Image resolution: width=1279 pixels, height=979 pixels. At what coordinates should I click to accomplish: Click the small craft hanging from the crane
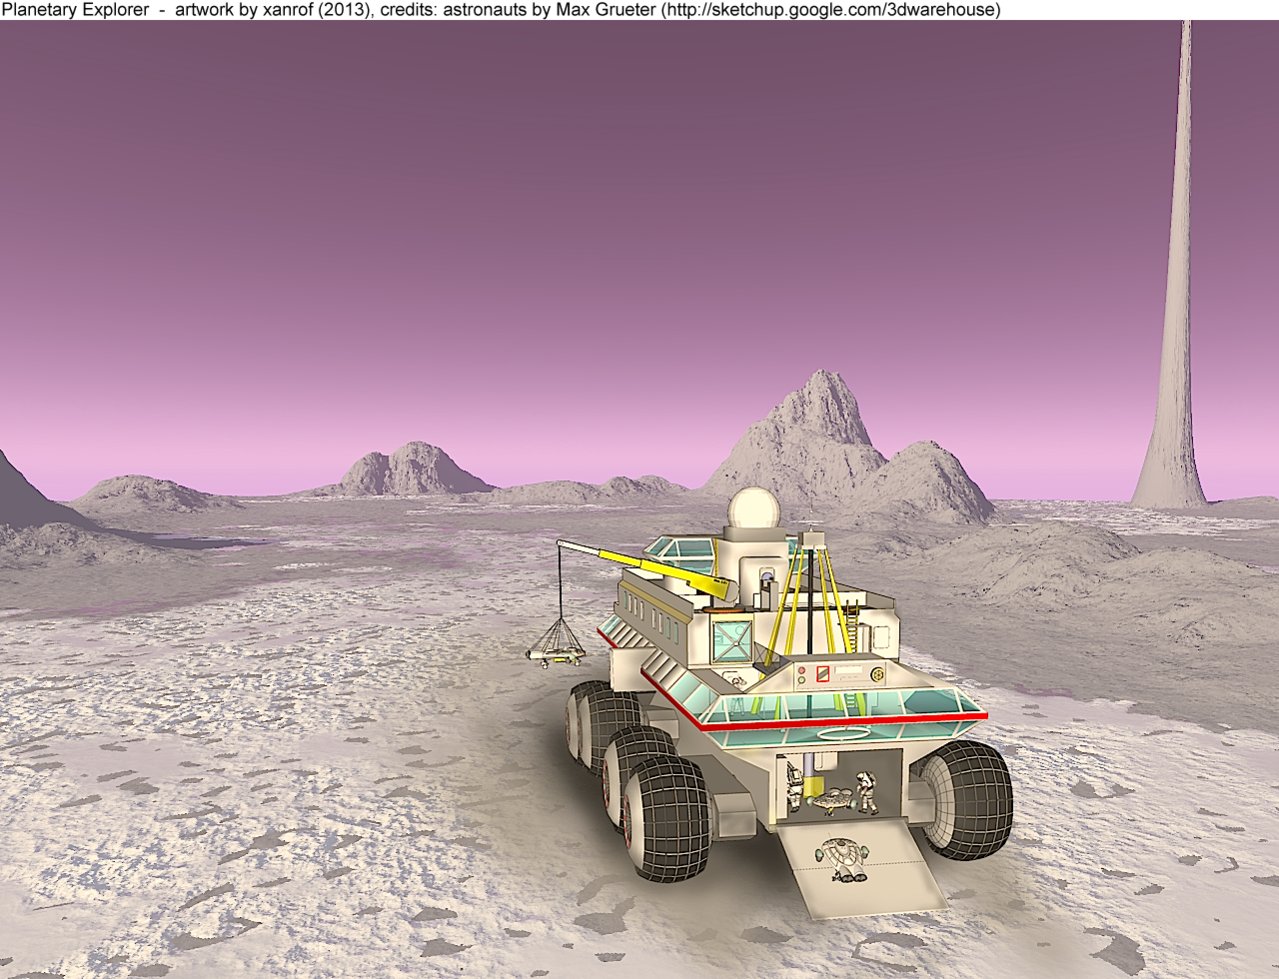tap(556, 649)
